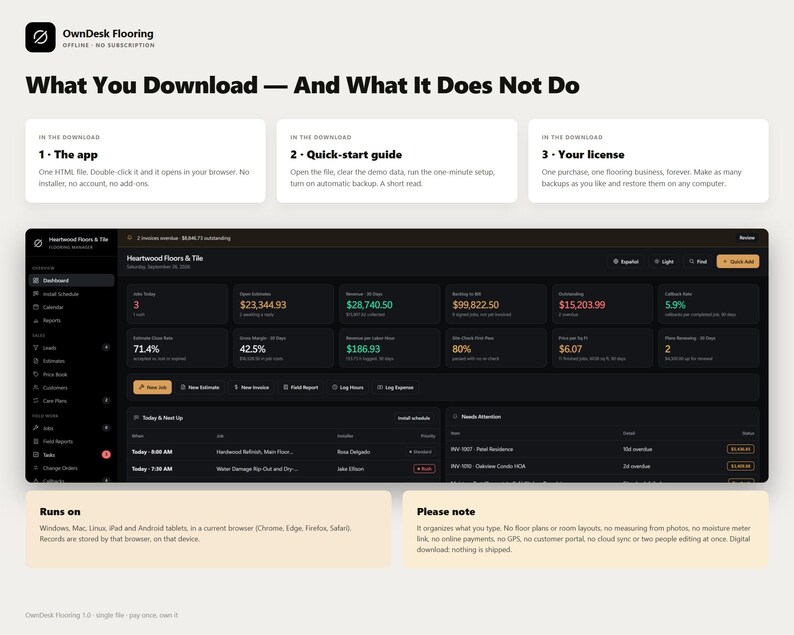Open Estimates in the sidebar
Viewport: 794px width, 635px height.
[71, 361]
